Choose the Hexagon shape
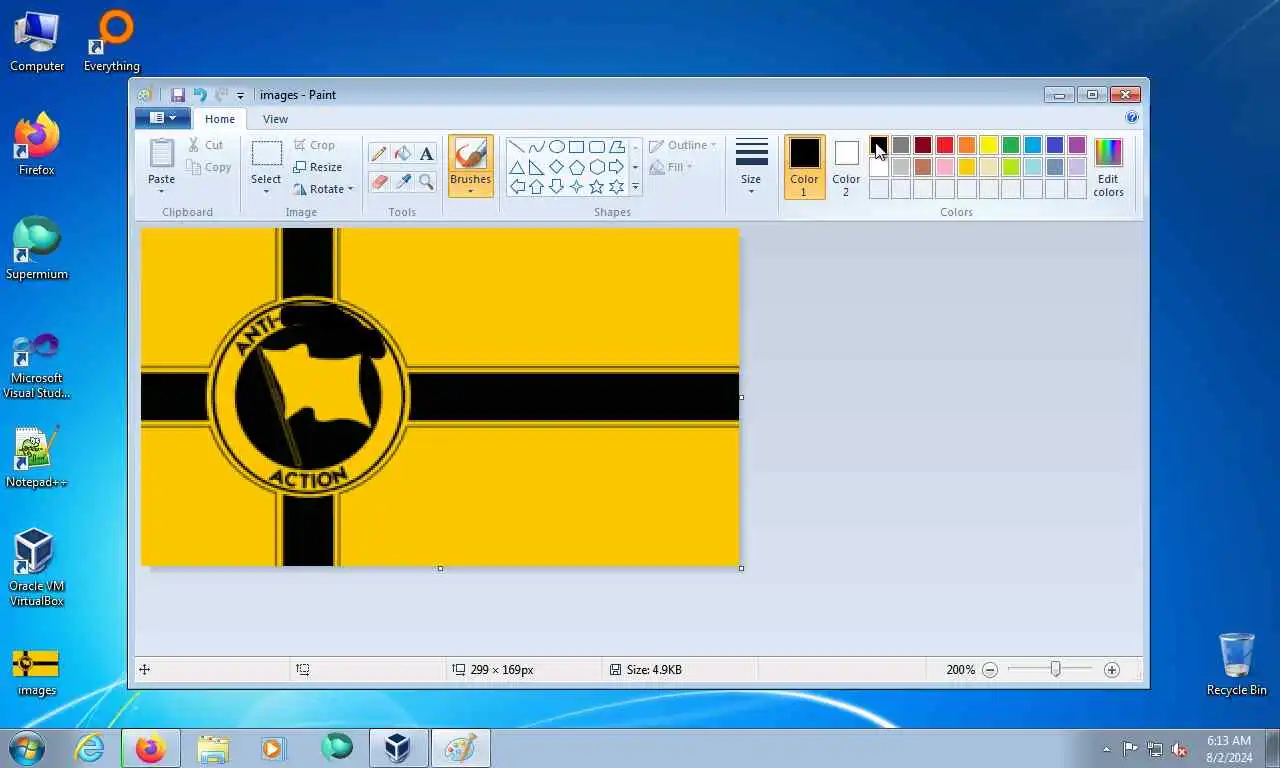Viewport: 1280px width, 768px height. 597,167
